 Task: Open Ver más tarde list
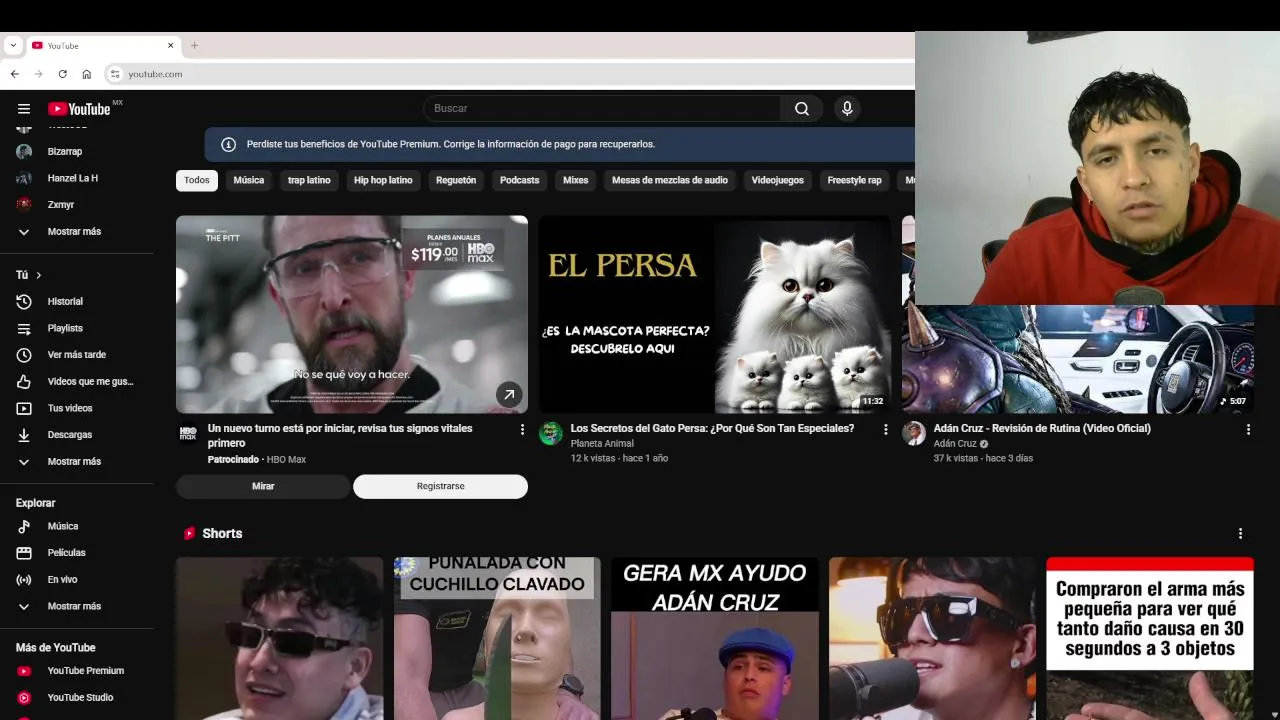tap(77, 355)
